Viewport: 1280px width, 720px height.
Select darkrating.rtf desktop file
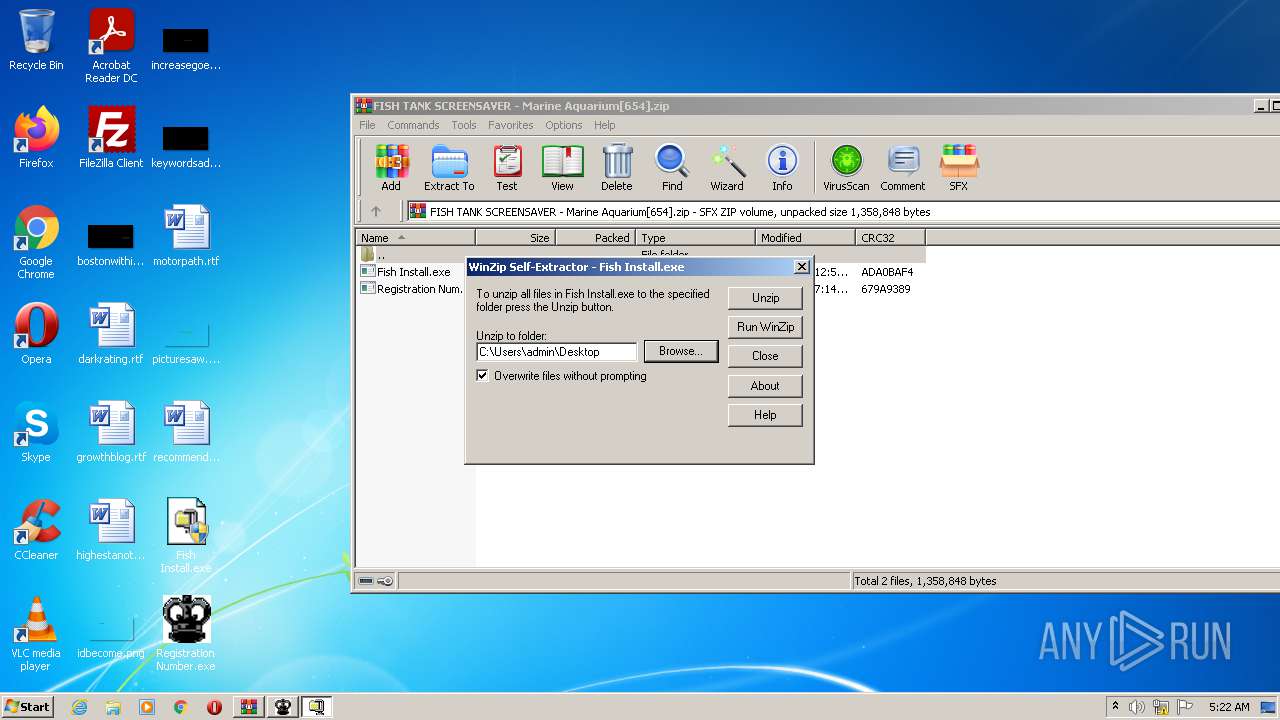pos(111,335)
